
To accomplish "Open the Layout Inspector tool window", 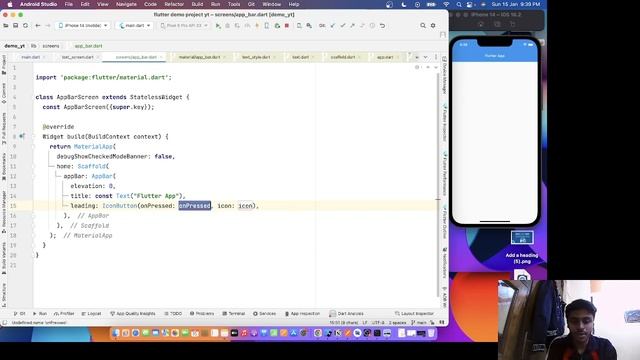I will pos(414,313).
